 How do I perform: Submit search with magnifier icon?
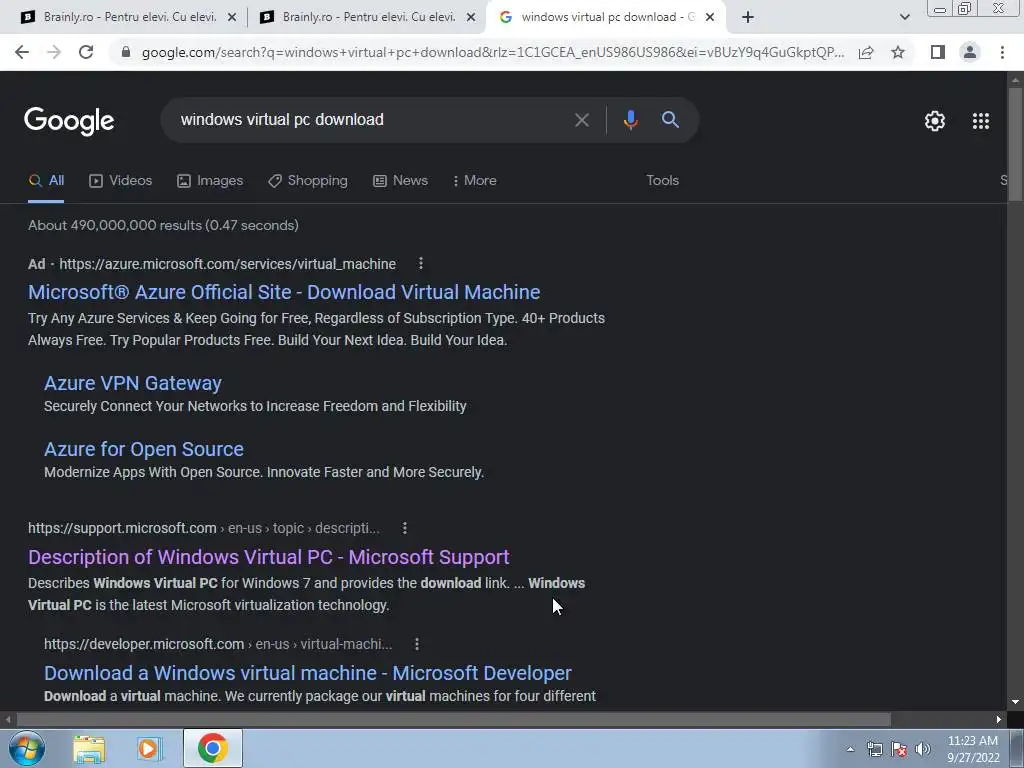pyautogui.click(x=670, y=120)
